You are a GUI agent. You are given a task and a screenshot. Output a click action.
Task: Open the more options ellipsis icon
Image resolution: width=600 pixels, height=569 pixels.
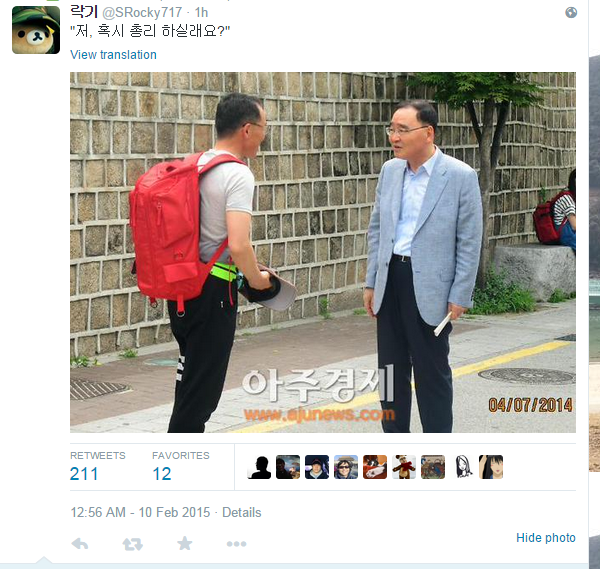[x=236, y=544]
